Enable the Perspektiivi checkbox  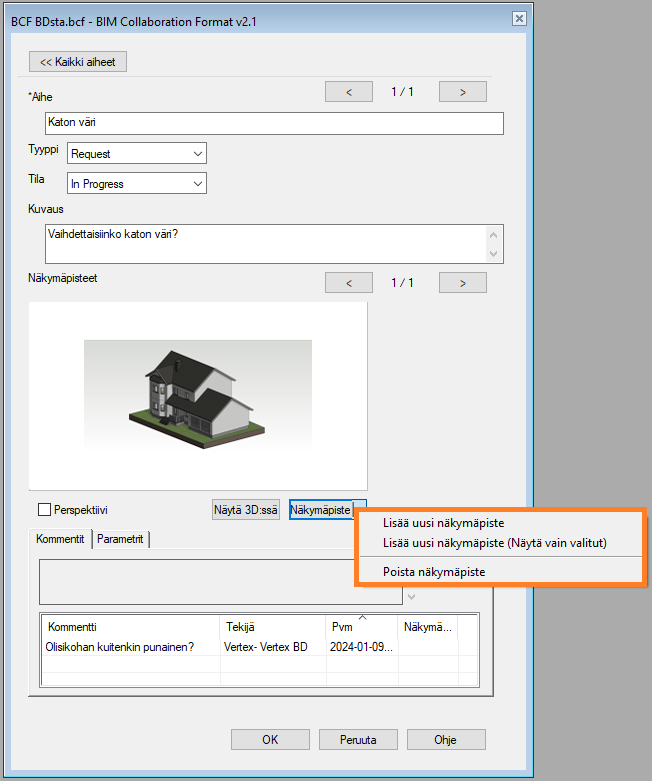(44, 510)
